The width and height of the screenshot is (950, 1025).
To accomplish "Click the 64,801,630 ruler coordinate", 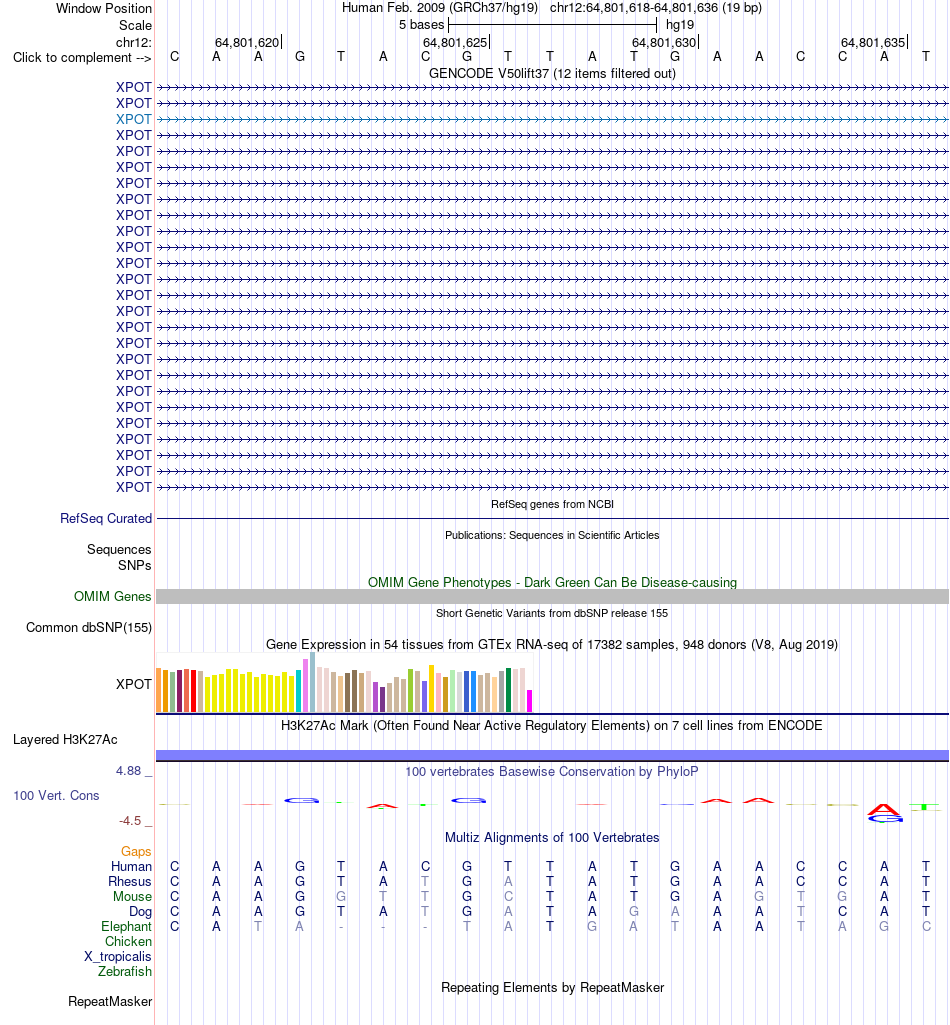I will coord(664,42).
